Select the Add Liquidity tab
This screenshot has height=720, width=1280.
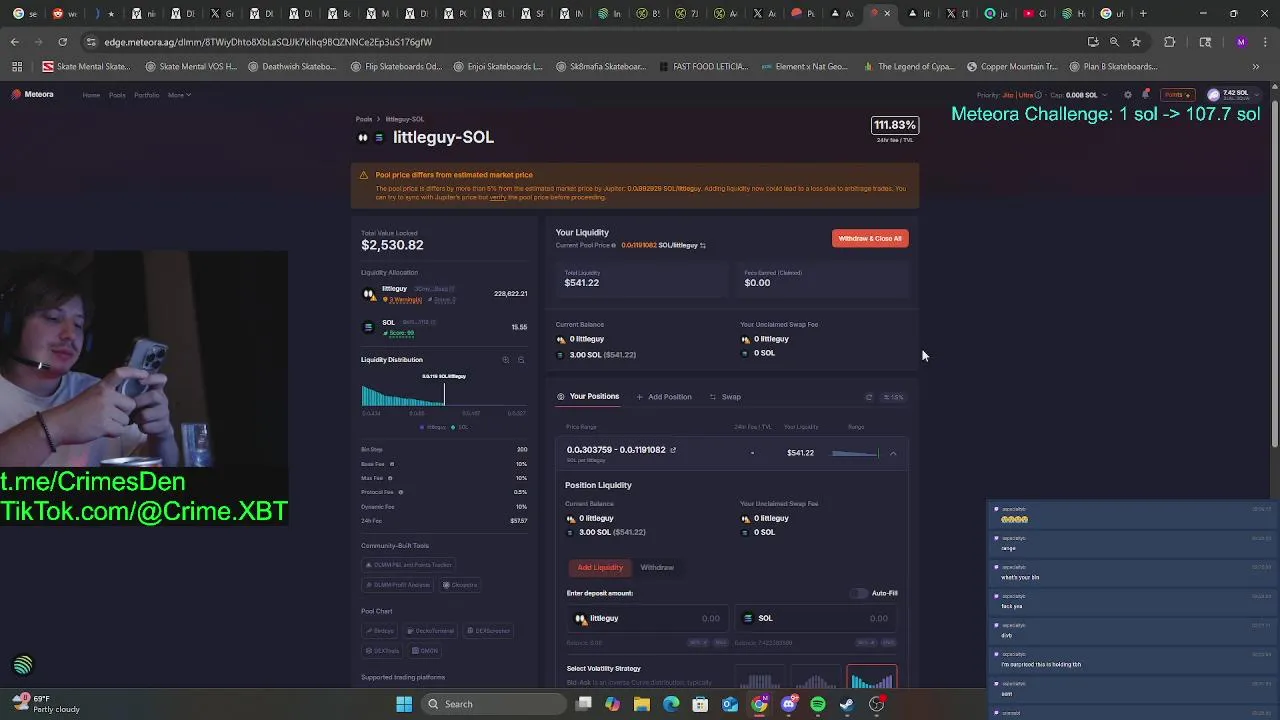(600, 567)
